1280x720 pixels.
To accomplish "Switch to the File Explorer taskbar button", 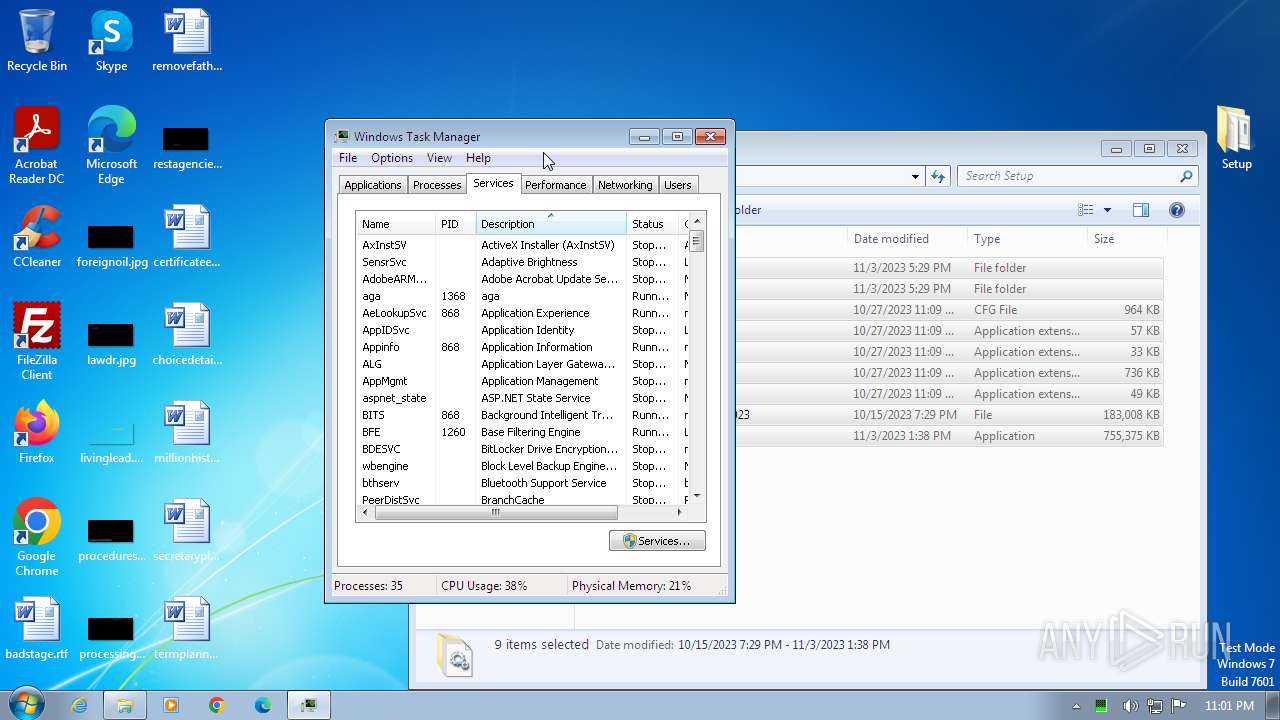I will coord(125,705).
